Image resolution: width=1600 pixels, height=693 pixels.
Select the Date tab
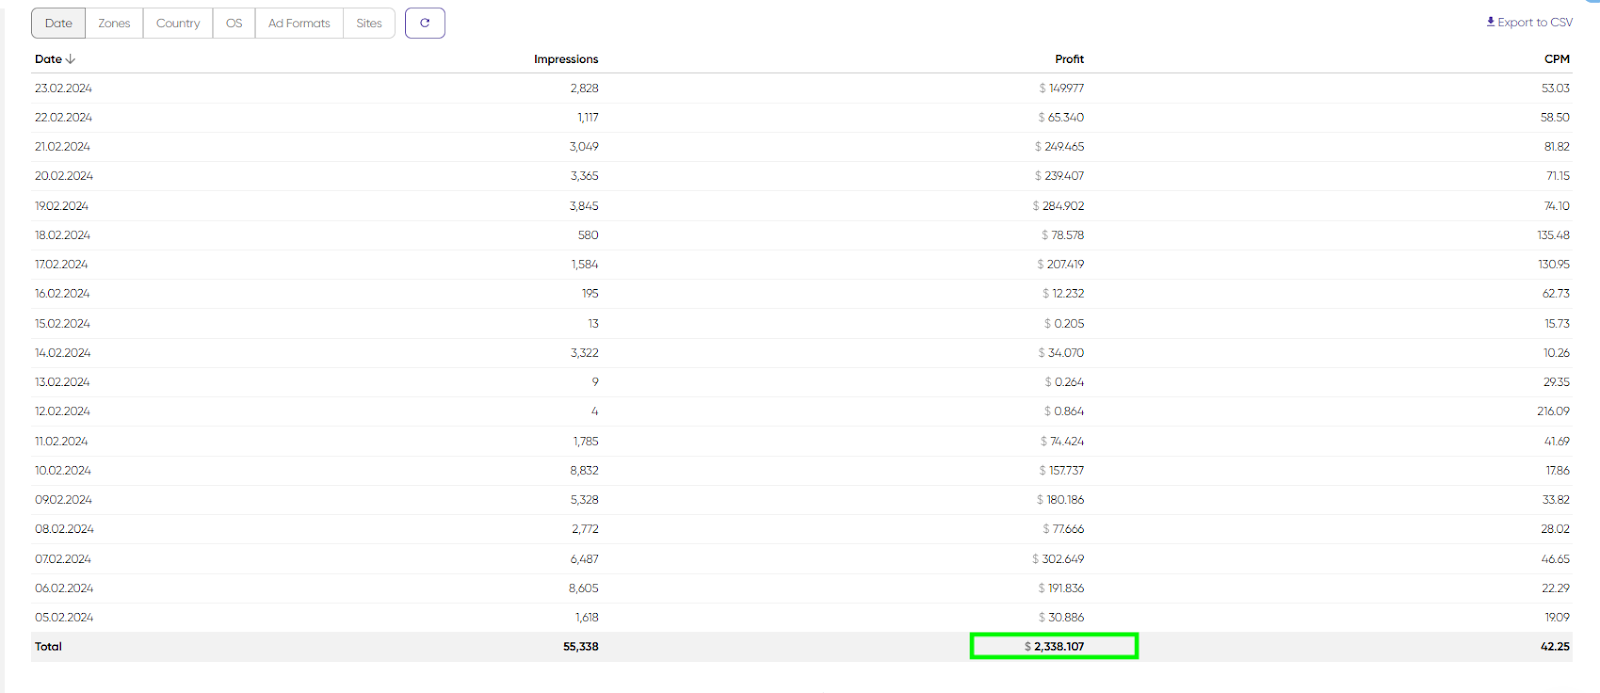coord(58,23)
